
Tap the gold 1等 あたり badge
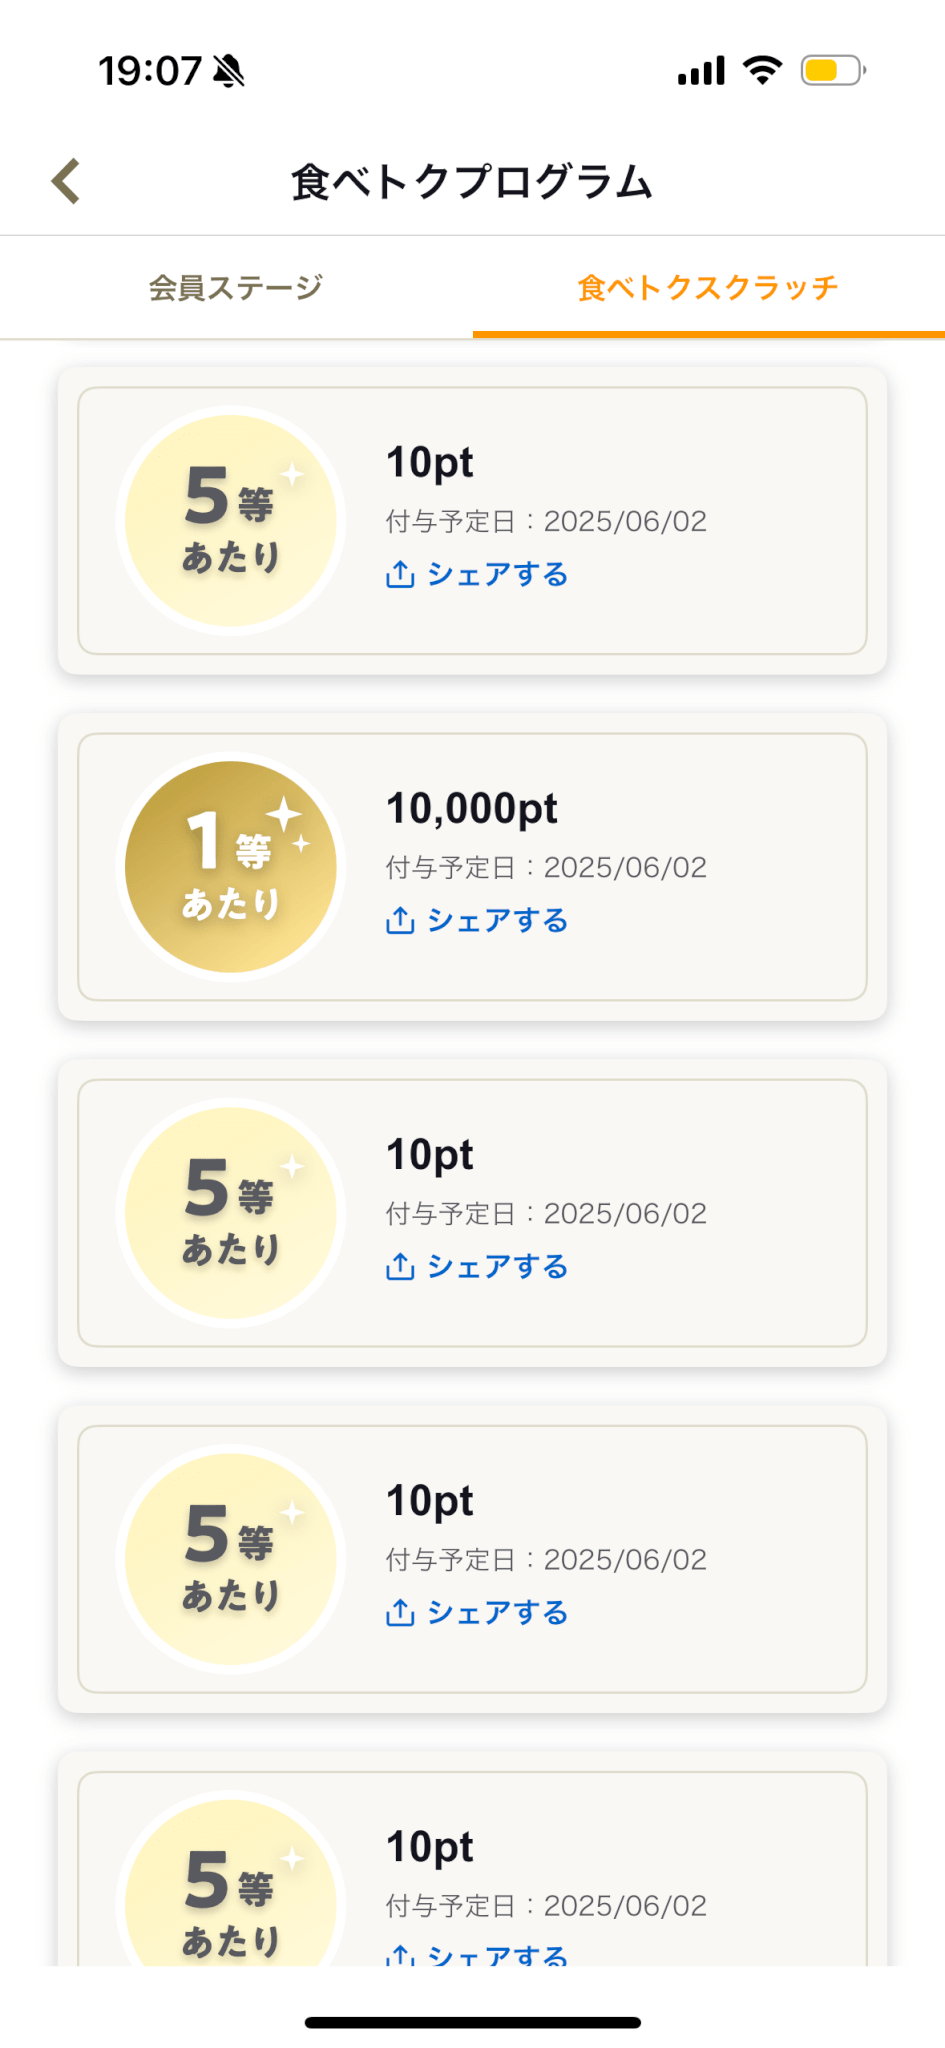click(231, 867)
